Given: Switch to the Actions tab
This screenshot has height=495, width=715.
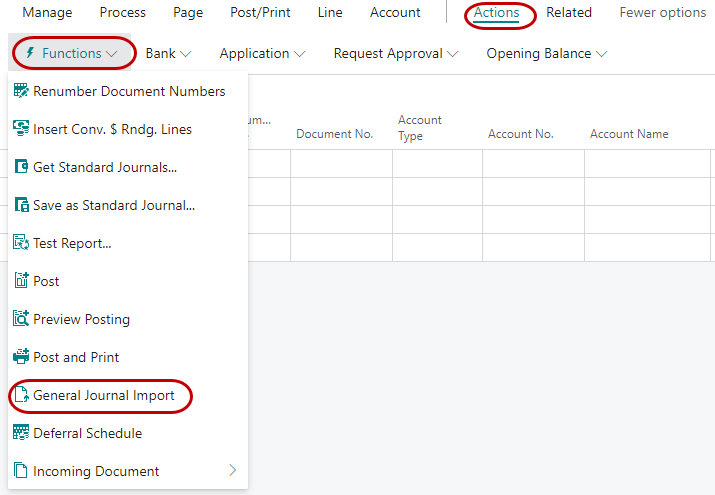Looking at the screenshot, I should 496,13.
